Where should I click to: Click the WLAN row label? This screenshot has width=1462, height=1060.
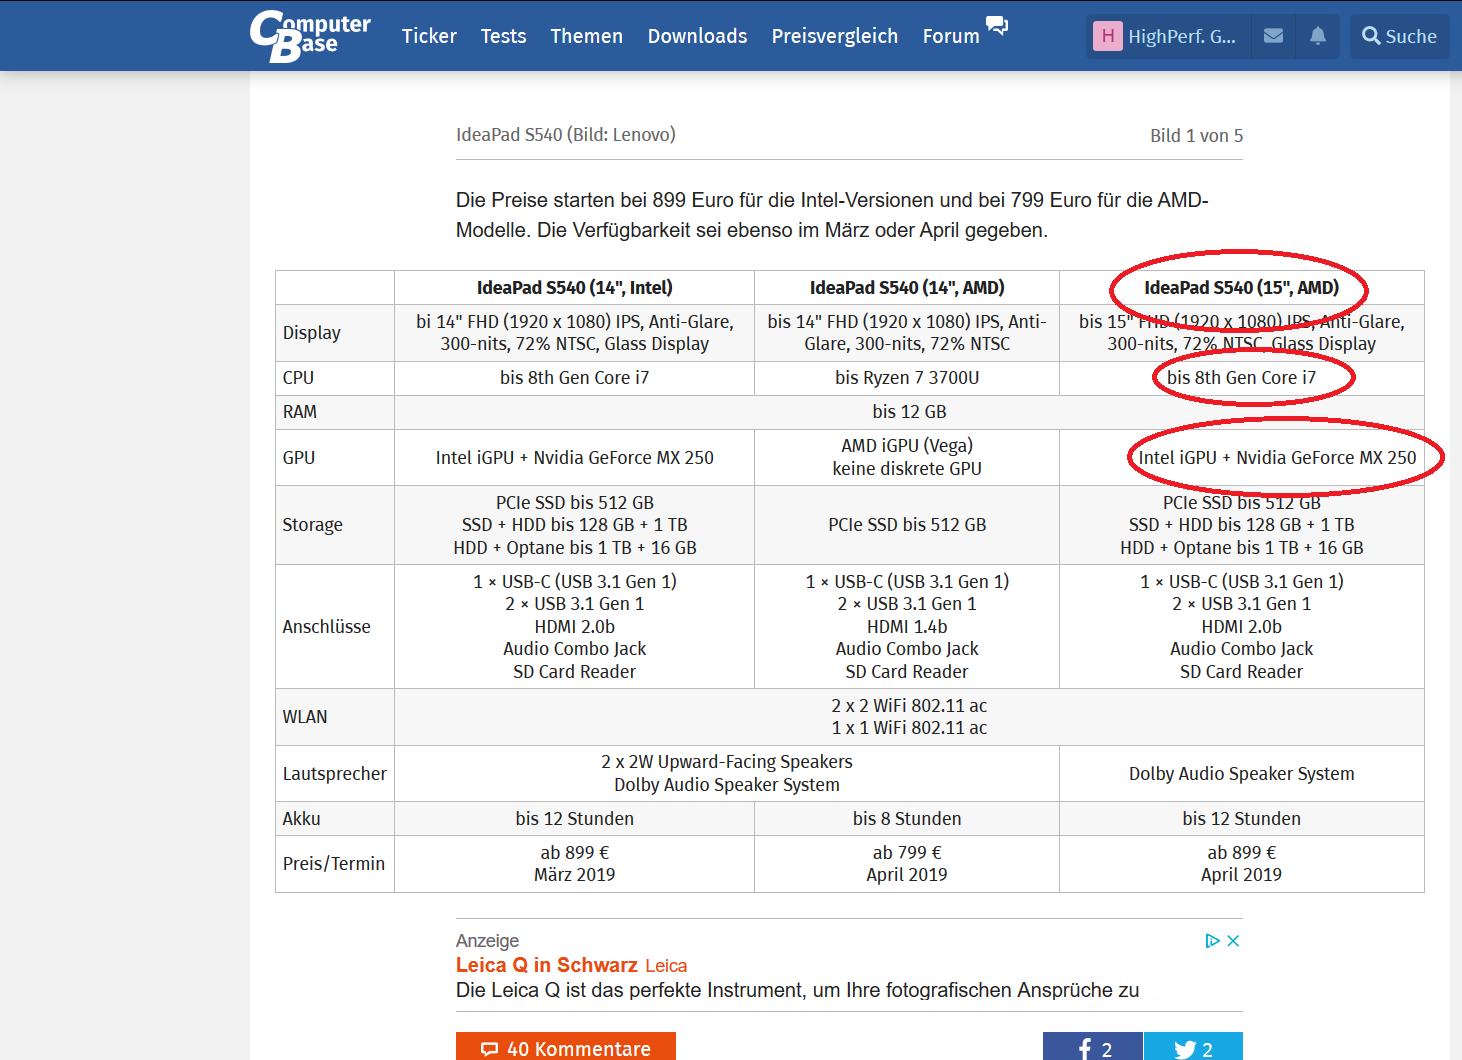point(305,717)
